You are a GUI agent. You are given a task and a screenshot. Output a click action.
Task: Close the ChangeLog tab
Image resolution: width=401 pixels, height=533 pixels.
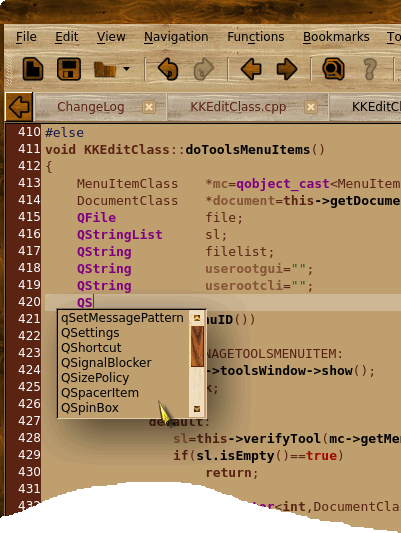[149, 107]
